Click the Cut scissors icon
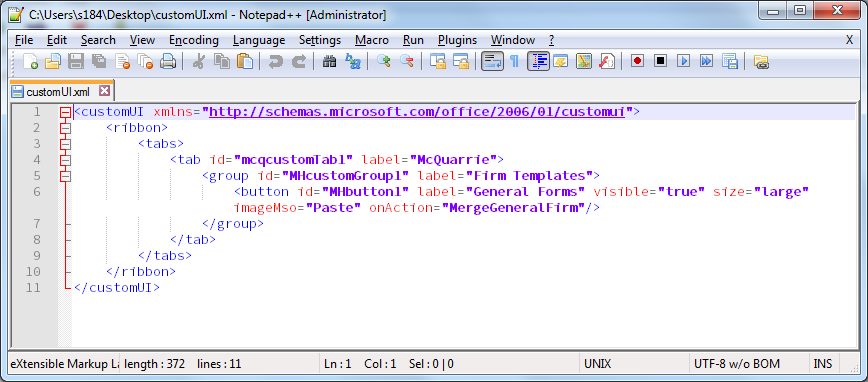Screen dimensions: 868x382 (198, 61)
